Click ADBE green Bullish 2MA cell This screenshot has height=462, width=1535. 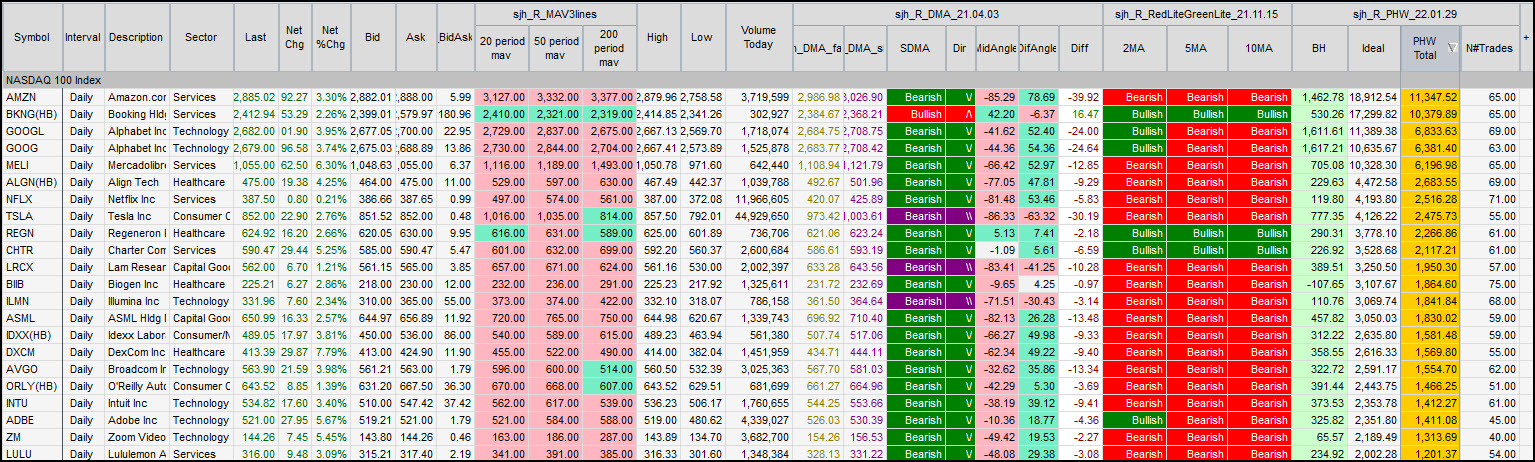pos(1134,420)
